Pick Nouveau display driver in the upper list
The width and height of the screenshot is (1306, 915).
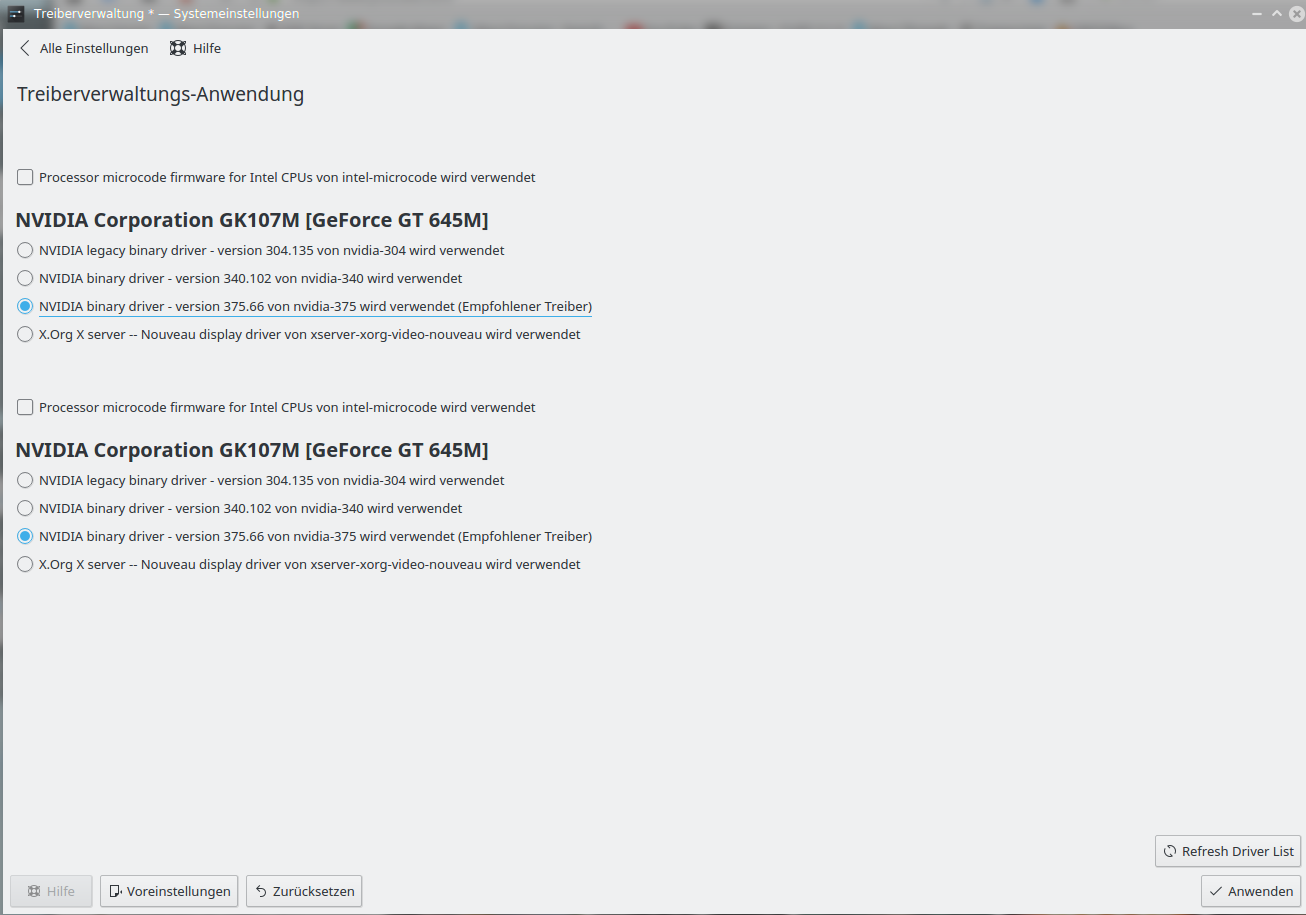click(25, 334)
